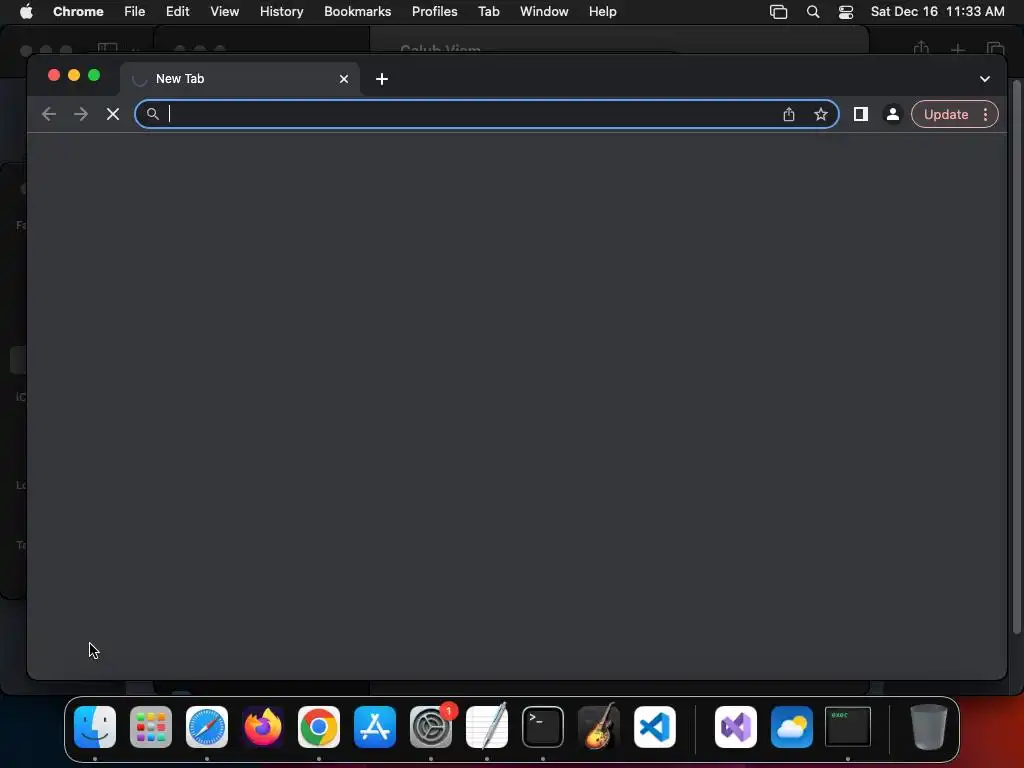
Task: Open the Profiles menu
Action: tap(434, 12)
